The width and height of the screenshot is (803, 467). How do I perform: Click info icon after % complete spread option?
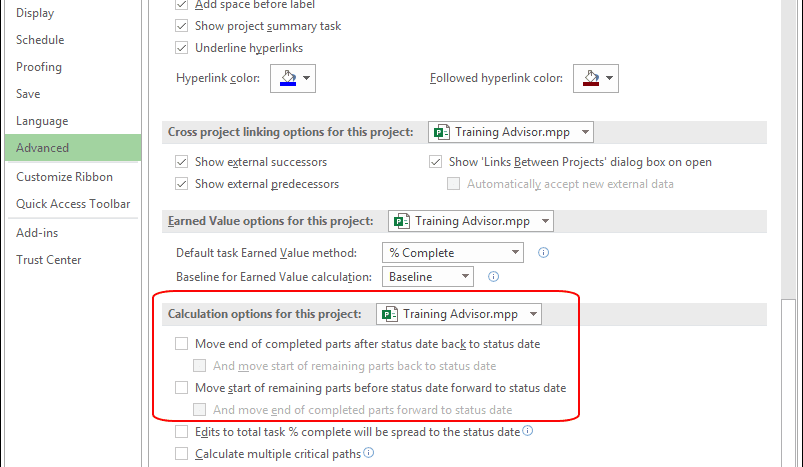527,431
